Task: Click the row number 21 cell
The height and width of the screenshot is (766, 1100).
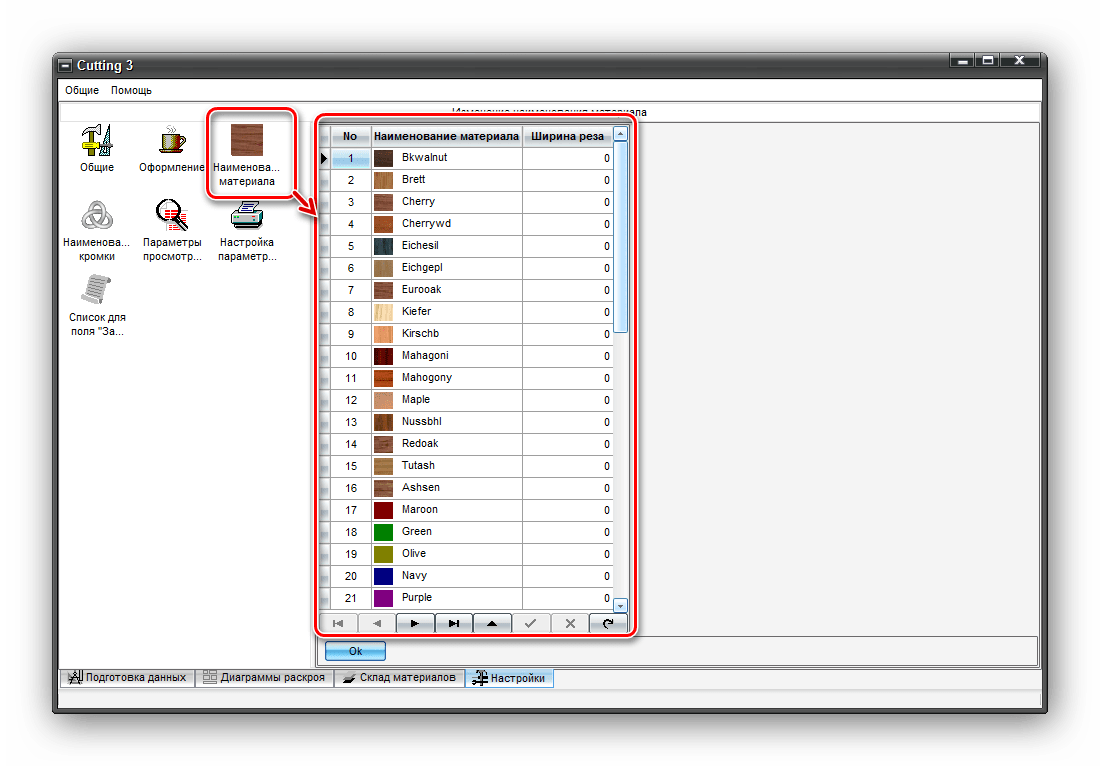Action: (350, 598)
